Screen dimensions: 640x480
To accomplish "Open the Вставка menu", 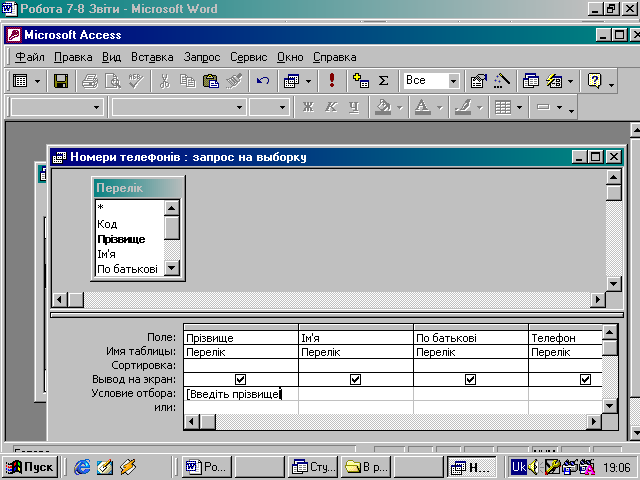I will coord(152,57).
